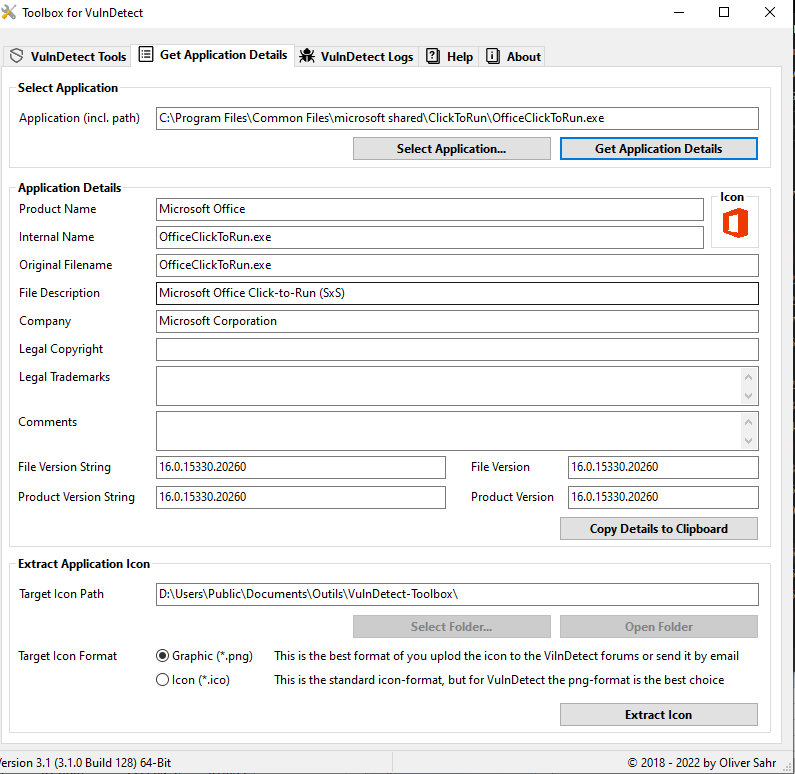Click the copyright Oliver Sahr status text
795x774 pixels.
pyautogui.click(x=702, y=763)
